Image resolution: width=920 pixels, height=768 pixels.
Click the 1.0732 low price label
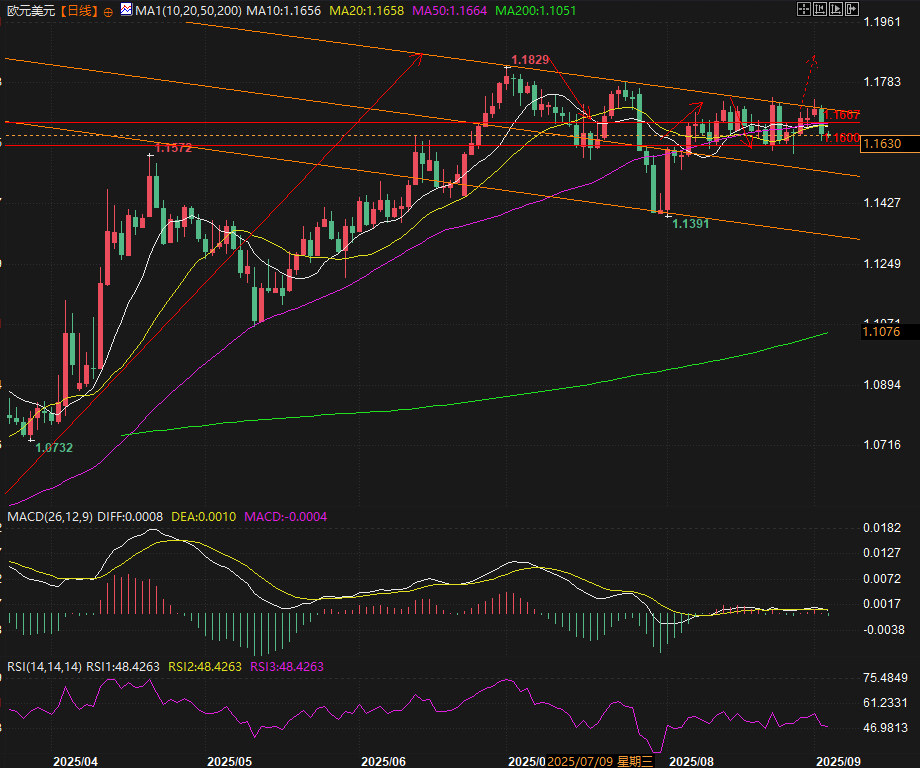[x=54, y=448]
